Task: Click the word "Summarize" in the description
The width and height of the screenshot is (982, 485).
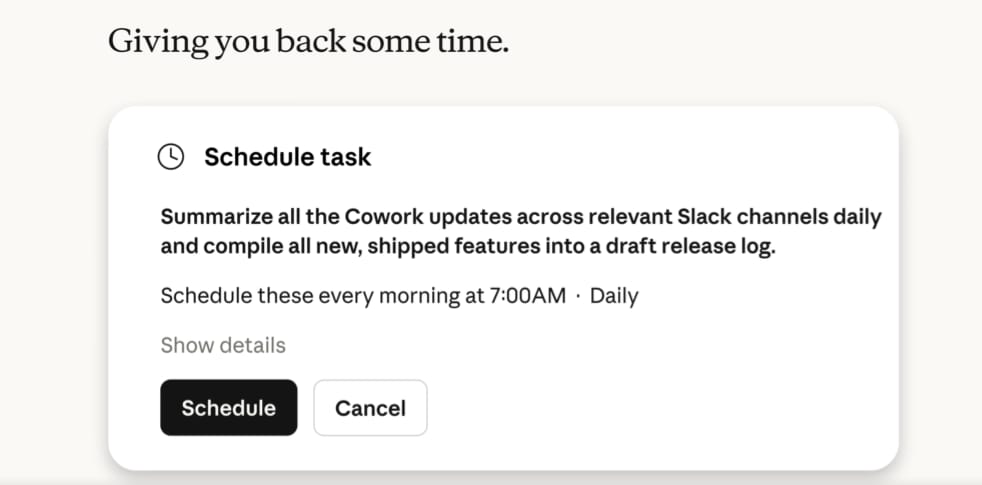Action: (x=215, y=217)
